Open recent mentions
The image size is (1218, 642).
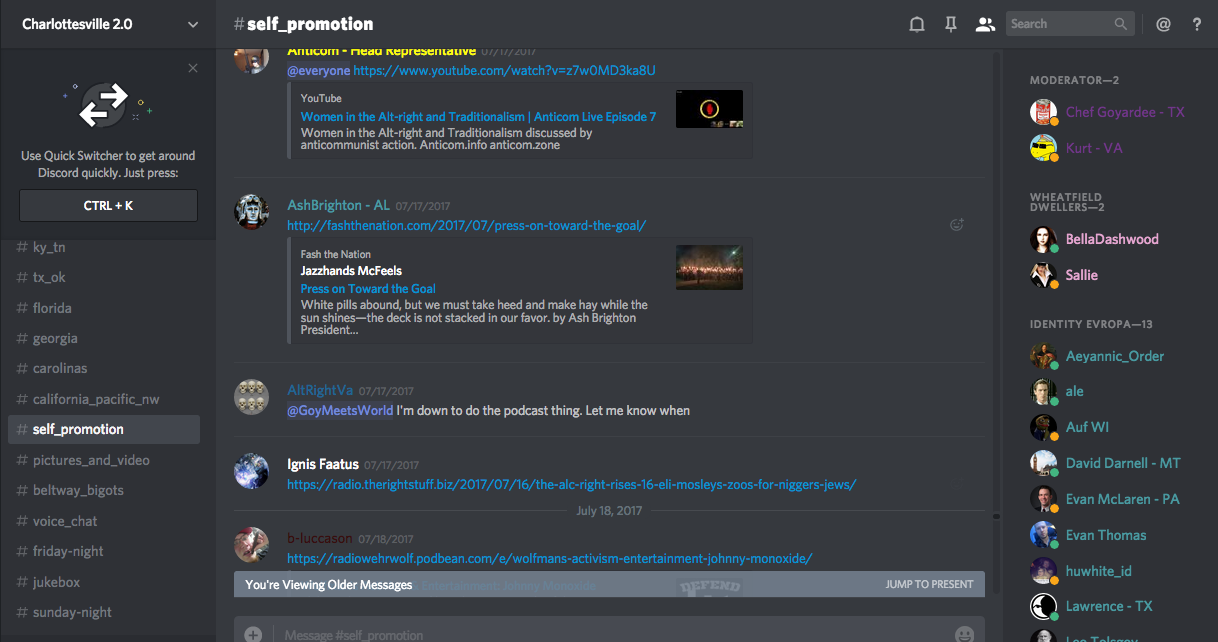click(x=1163, y=25)
